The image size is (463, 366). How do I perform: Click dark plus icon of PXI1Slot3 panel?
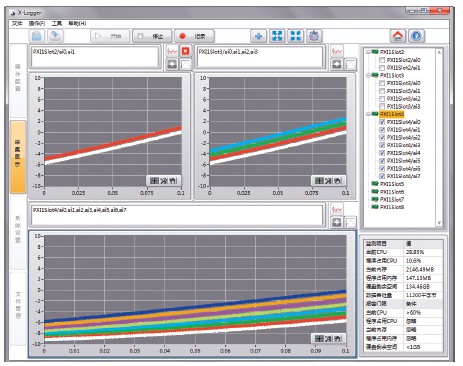pyautogui.click(x=337, y=64)
